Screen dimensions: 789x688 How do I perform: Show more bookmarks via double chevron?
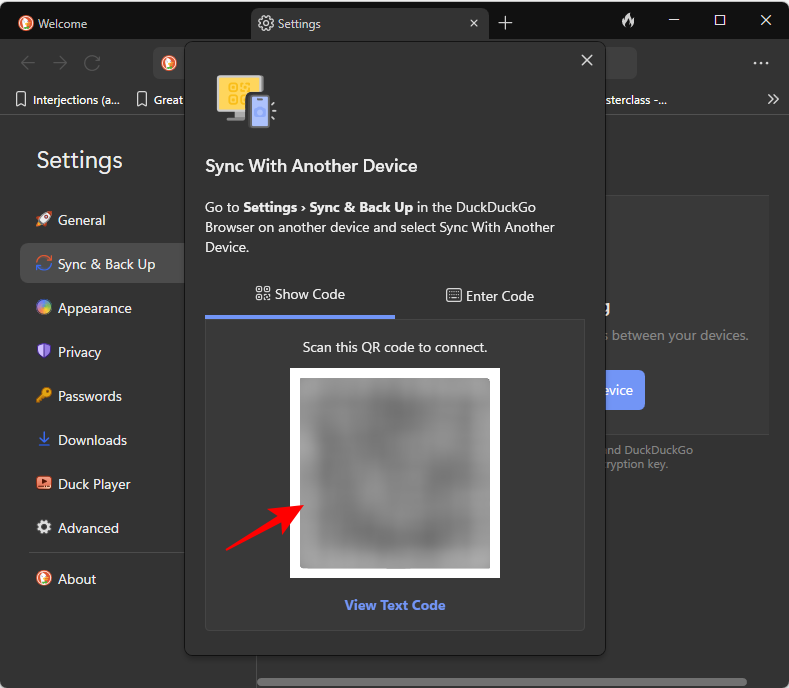(x=773, y=99)
